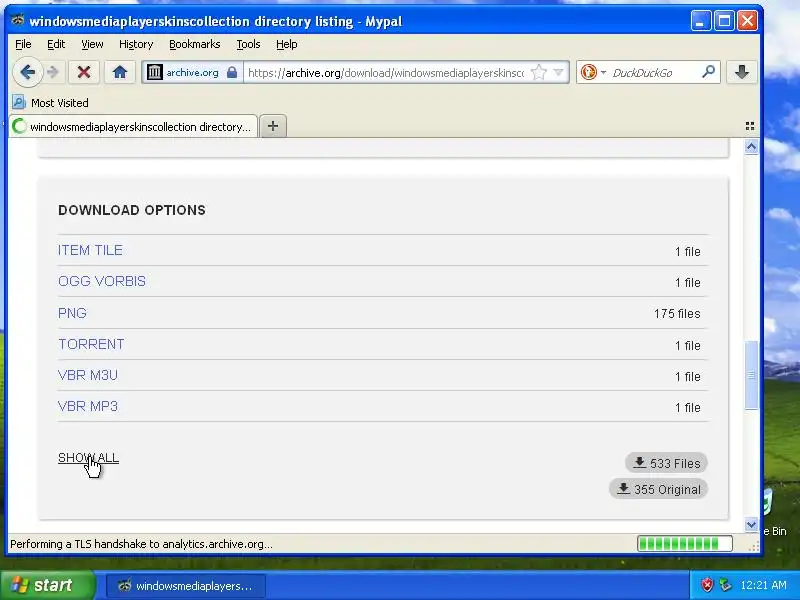This screenshot has height=600, width=800.
Task: Click the page loading progress bar
Action: [685, 544]
